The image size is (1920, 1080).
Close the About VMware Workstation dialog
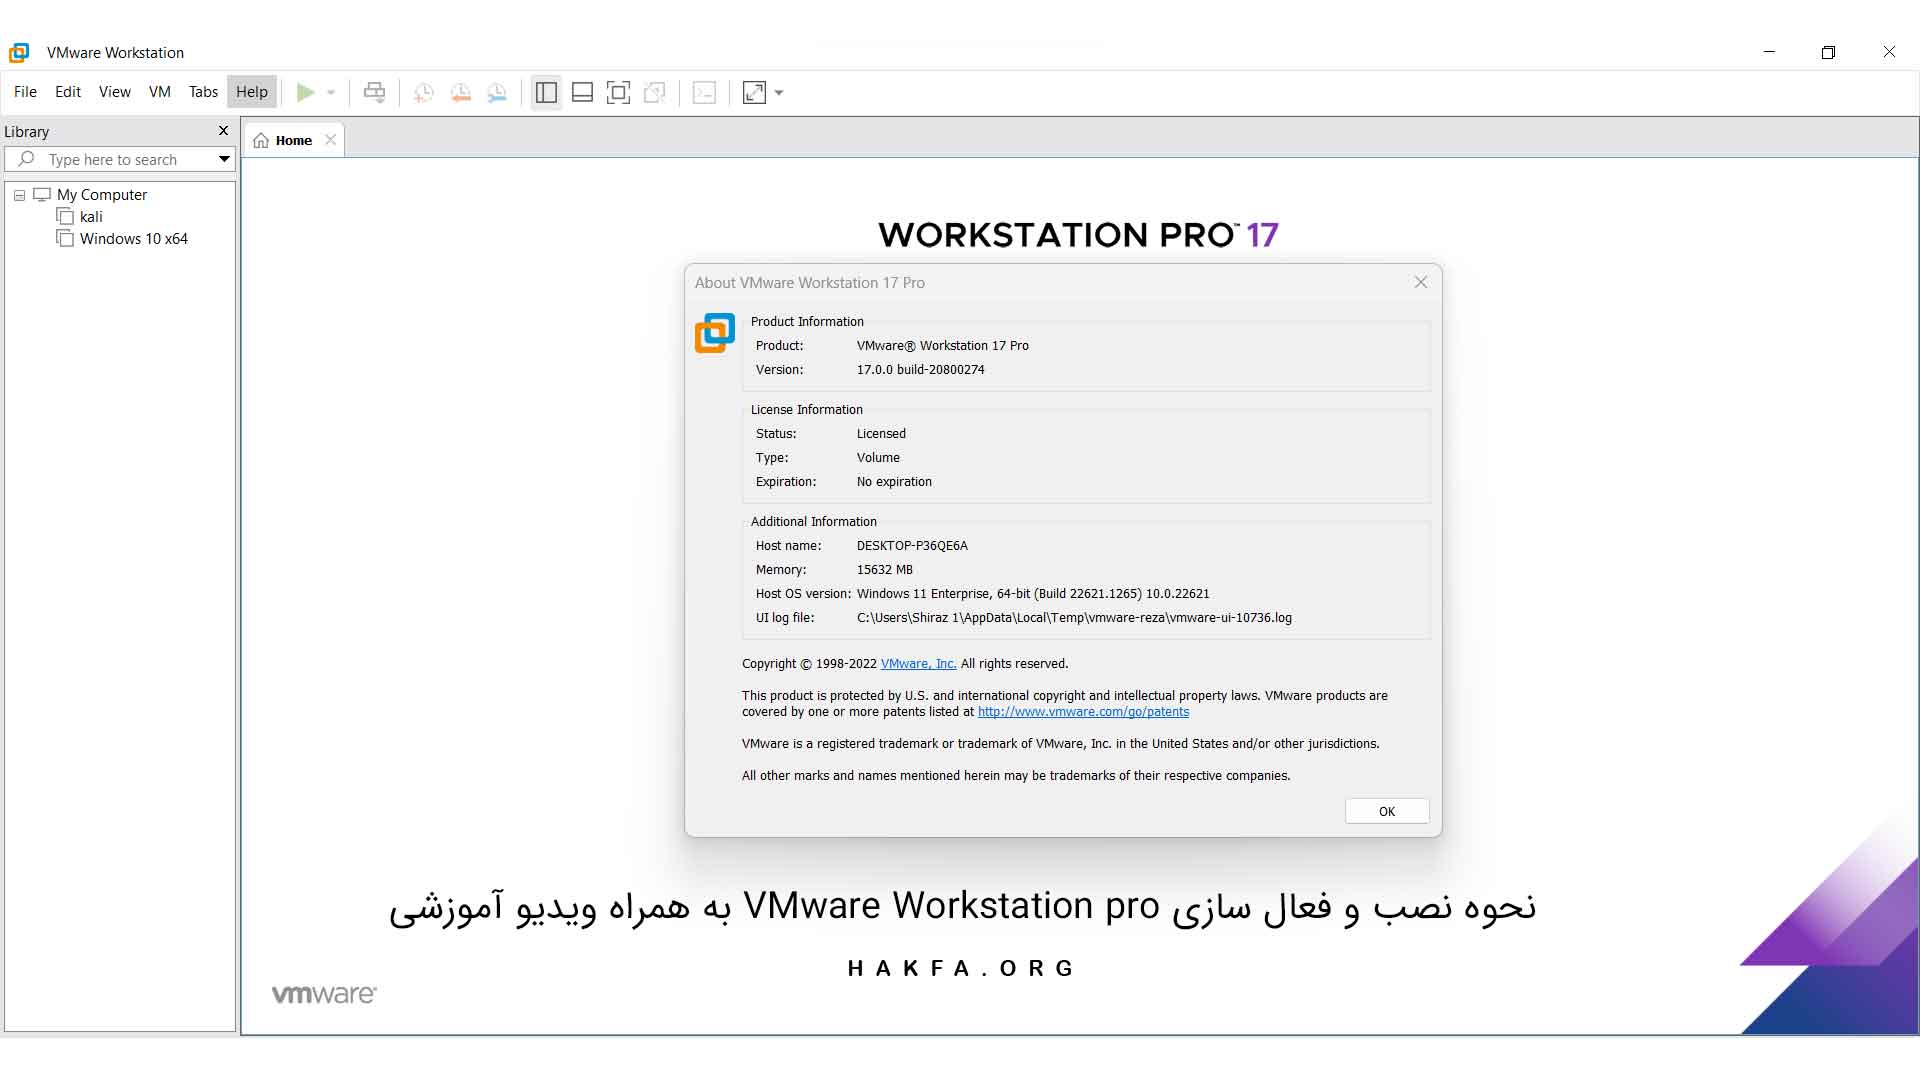pos(1421,282)
